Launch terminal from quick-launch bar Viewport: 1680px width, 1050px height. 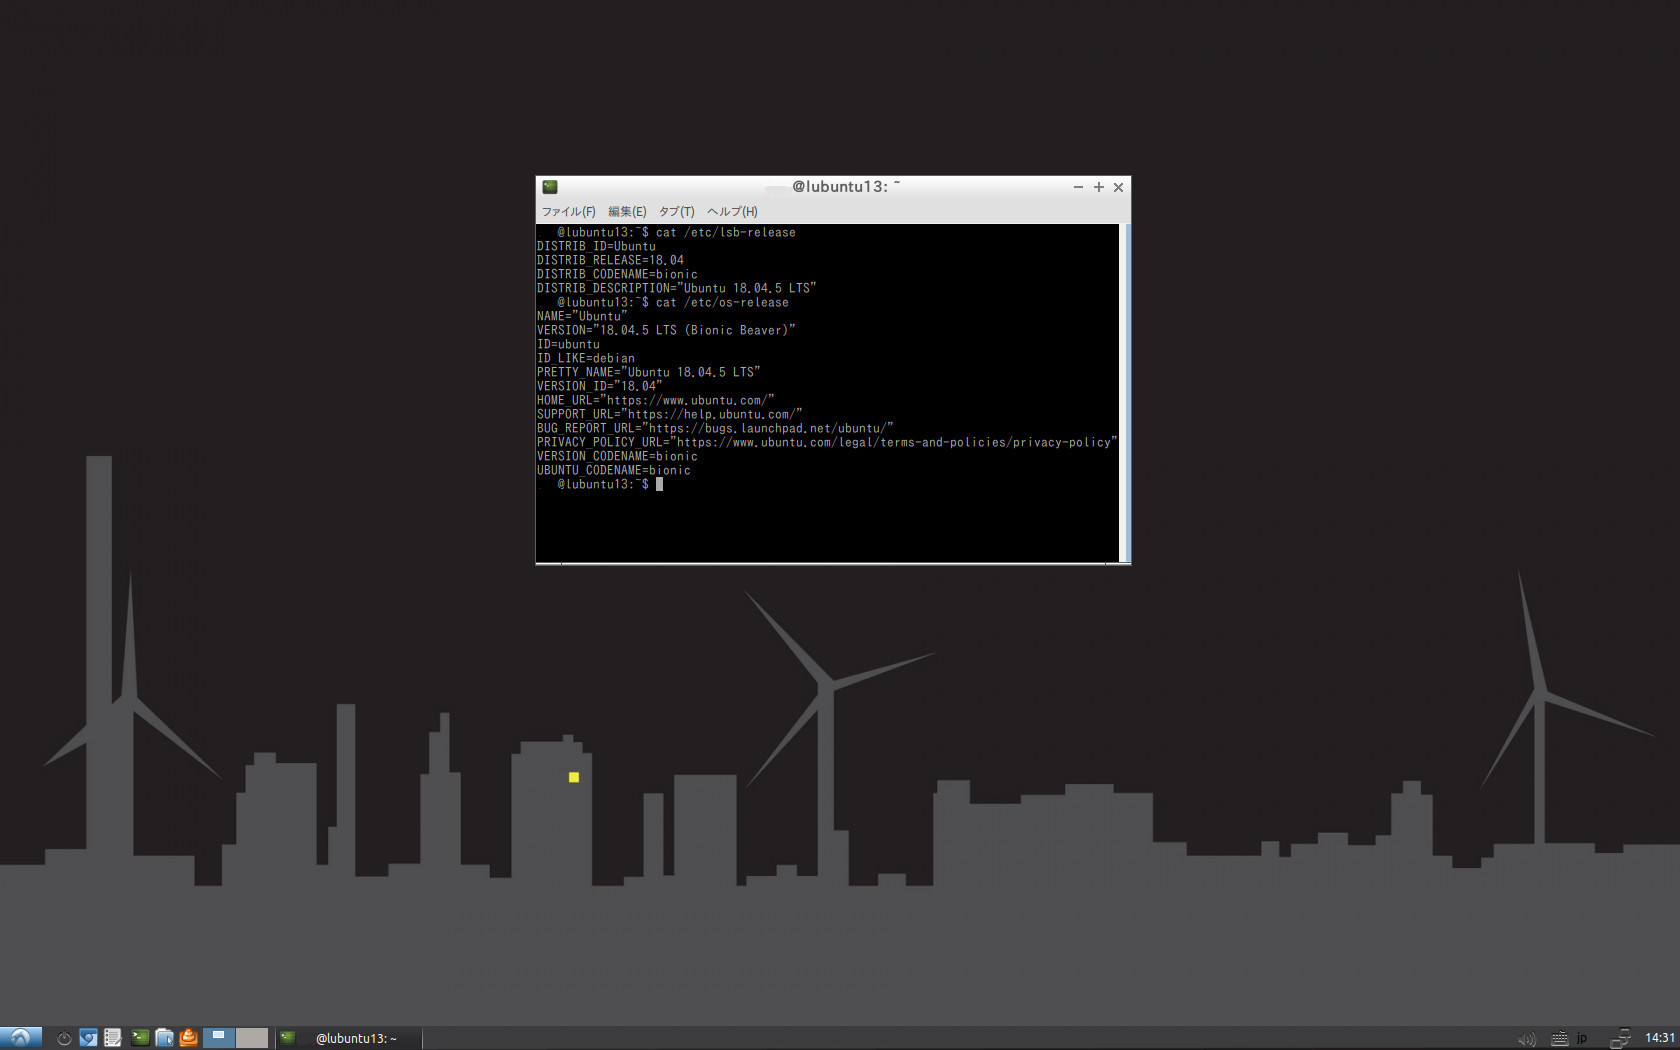click(140, 1038)
